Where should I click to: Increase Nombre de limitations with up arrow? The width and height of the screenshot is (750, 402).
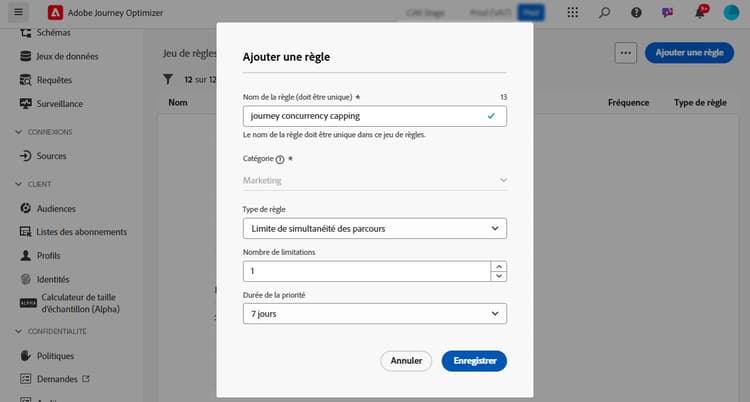point(499,267)
